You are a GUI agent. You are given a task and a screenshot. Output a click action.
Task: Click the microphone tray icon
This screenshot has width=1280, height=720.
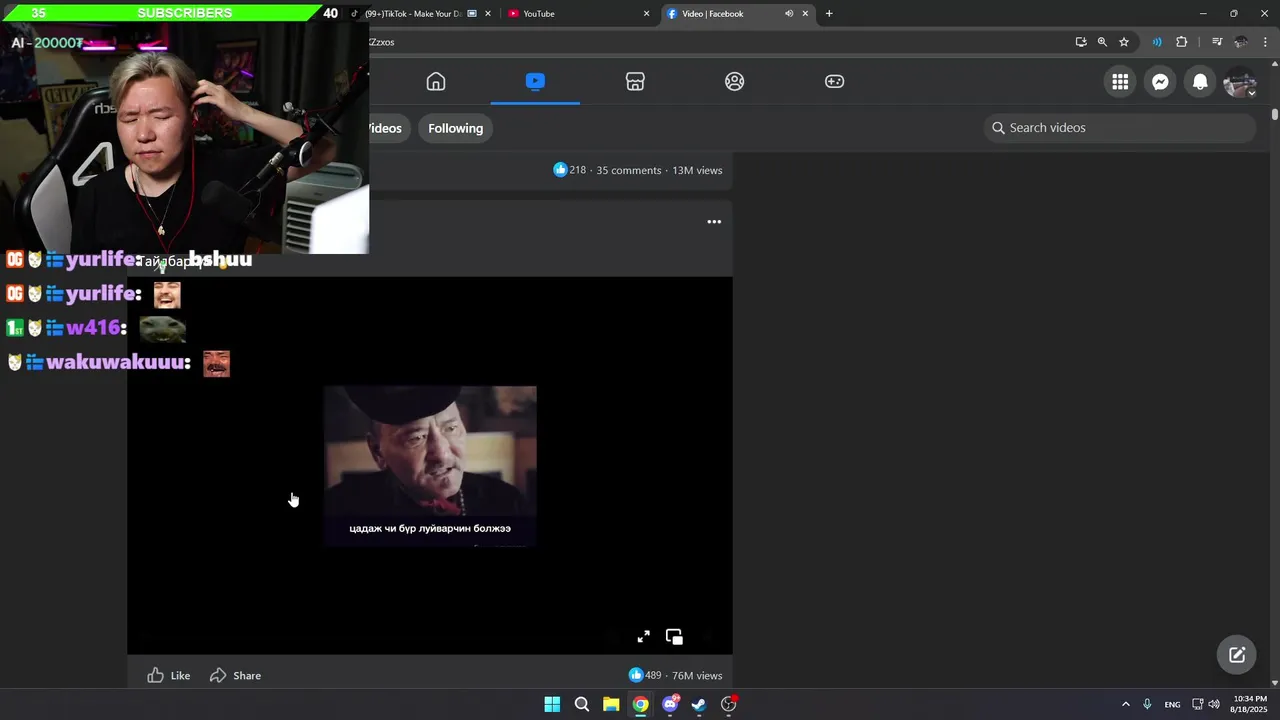(1147, 704)
